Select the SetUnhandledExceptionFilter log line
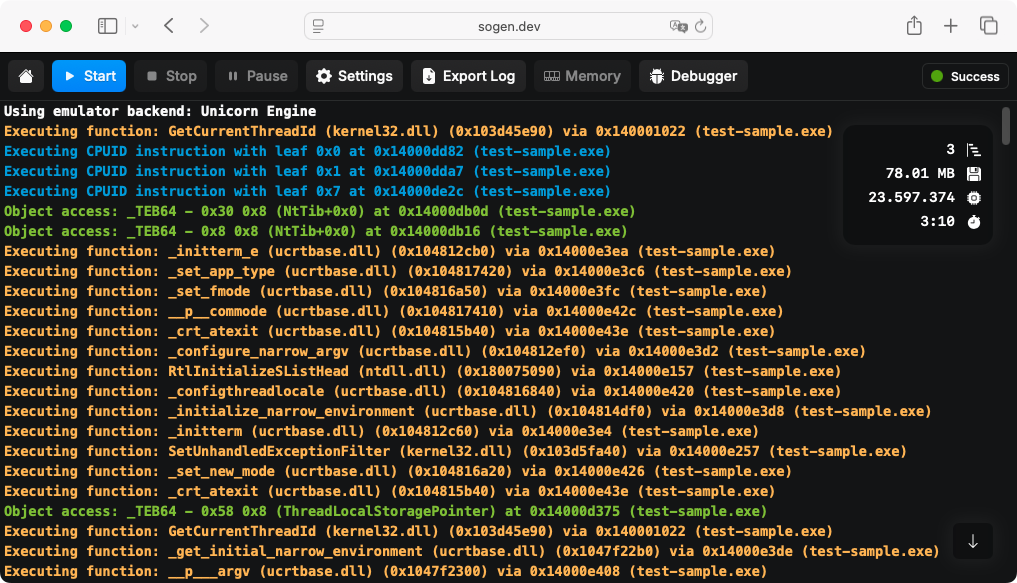The image size is (1017, 583). pyautogui.click(x=455, y=451)
